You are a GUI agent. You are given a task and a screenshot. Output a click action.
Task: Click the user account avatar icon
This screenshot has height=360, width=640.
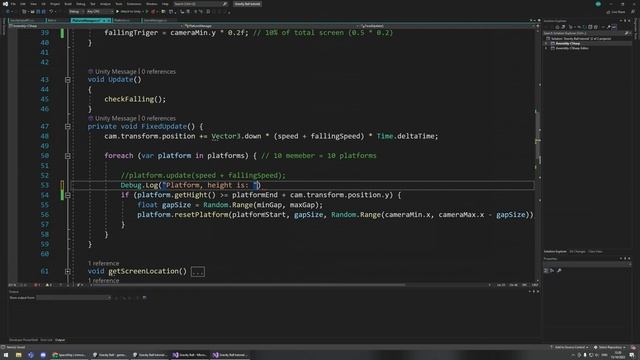point(598,4)
